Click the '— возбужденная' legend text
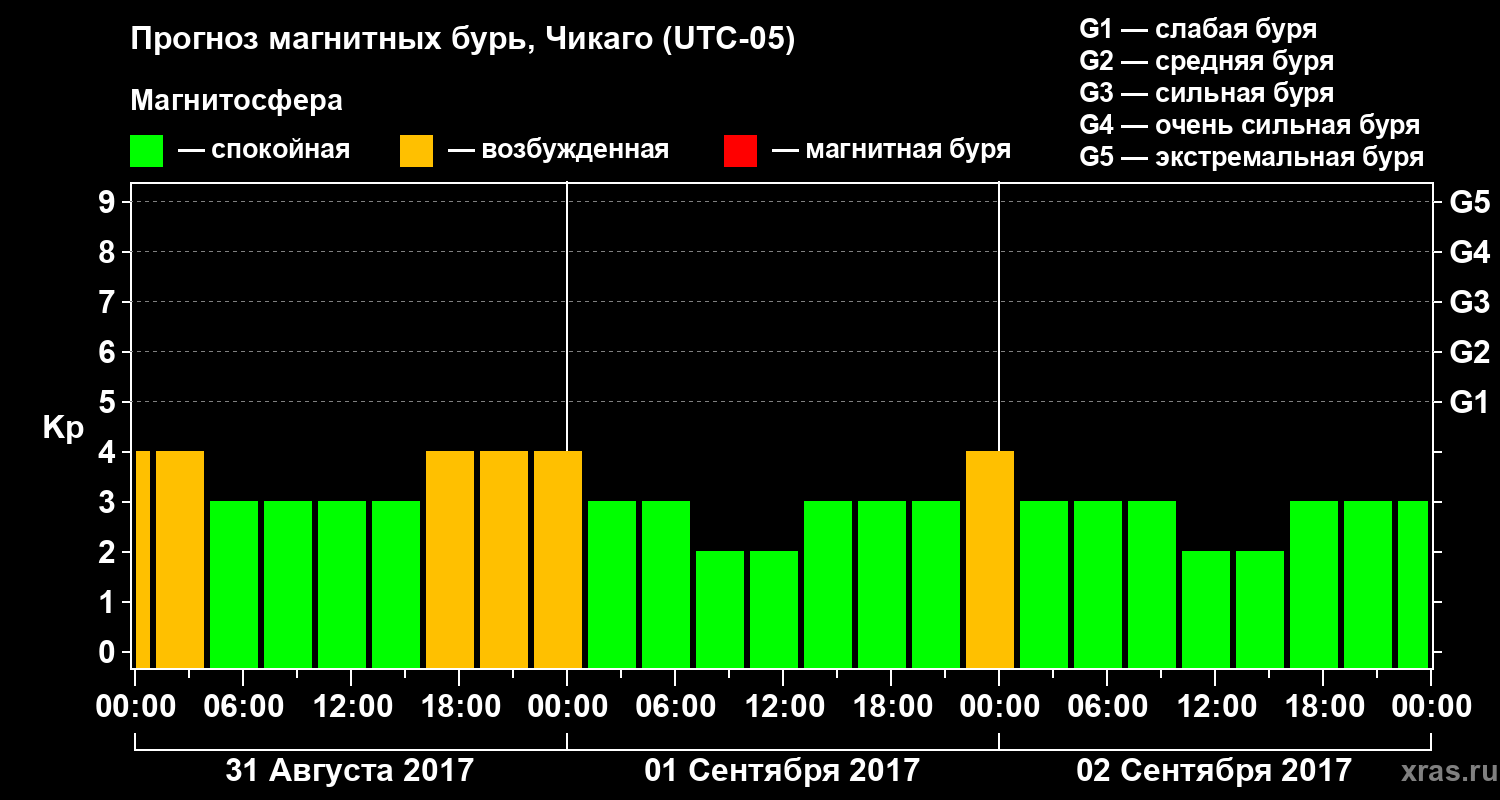1500x800 pixels. 558,151
